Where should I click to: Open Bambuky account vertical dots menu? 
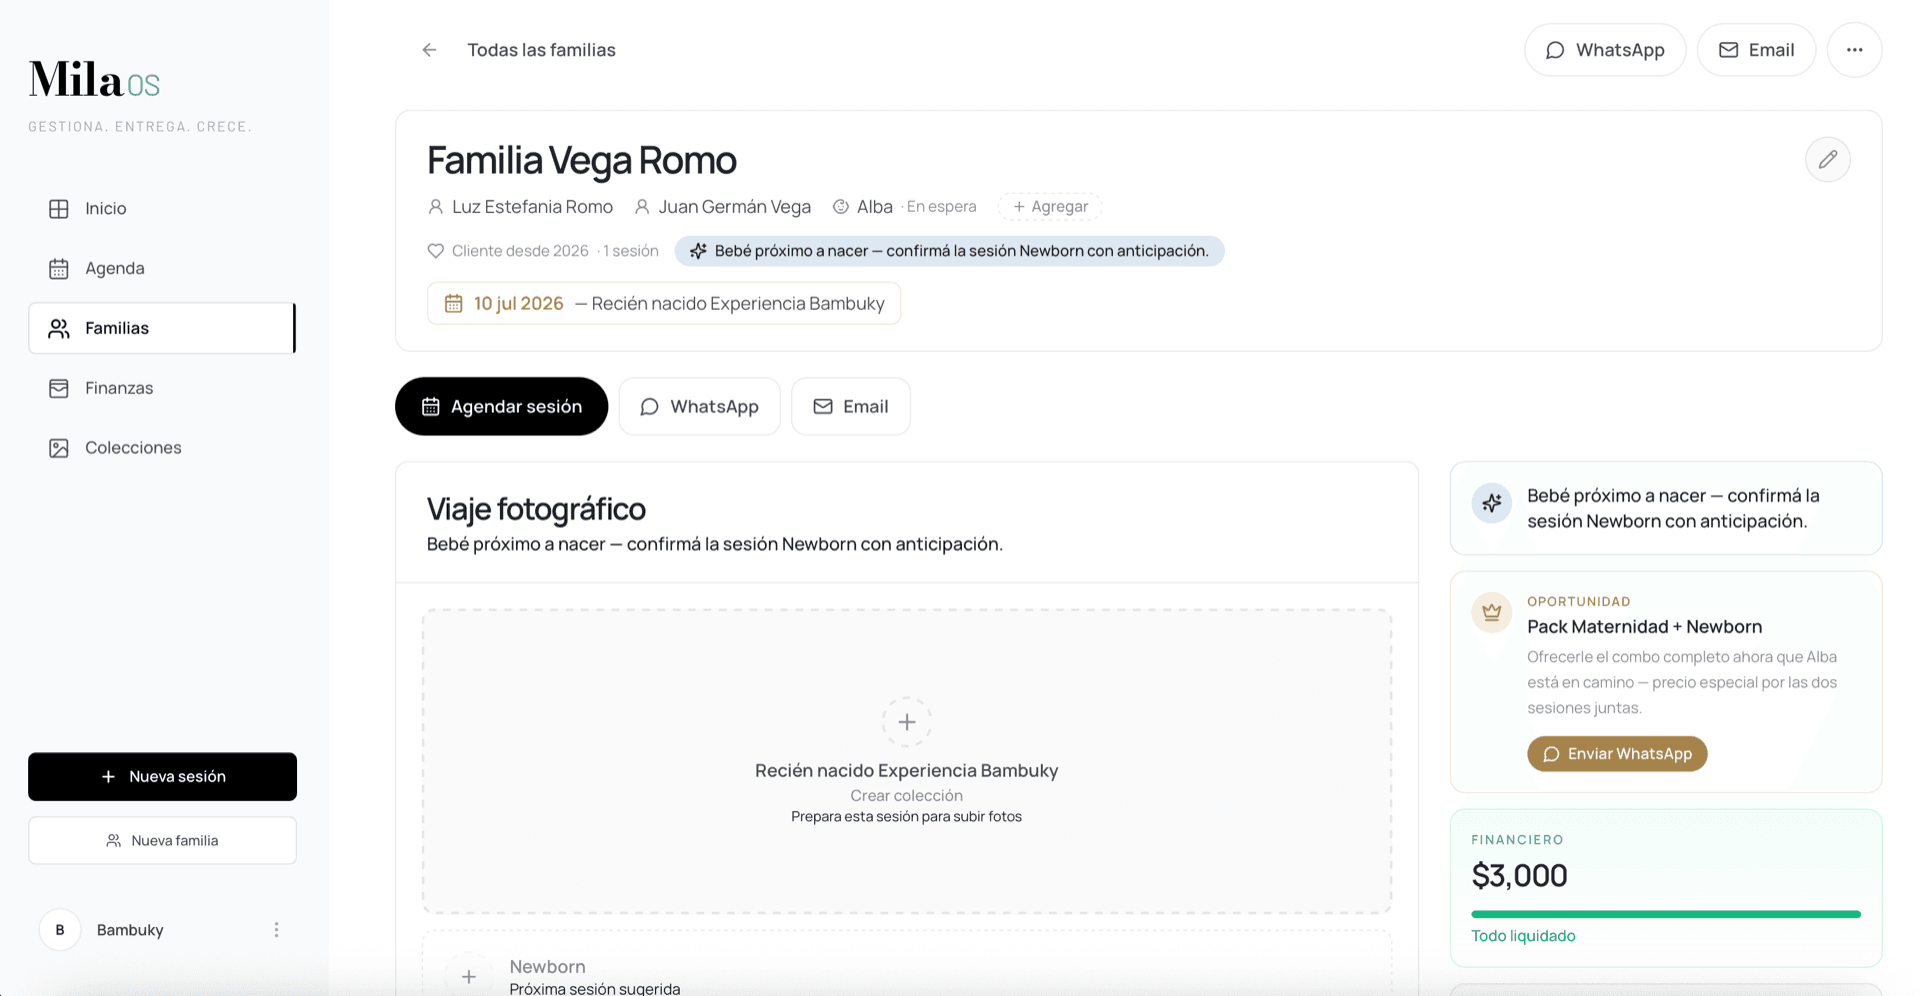[276, 930]
